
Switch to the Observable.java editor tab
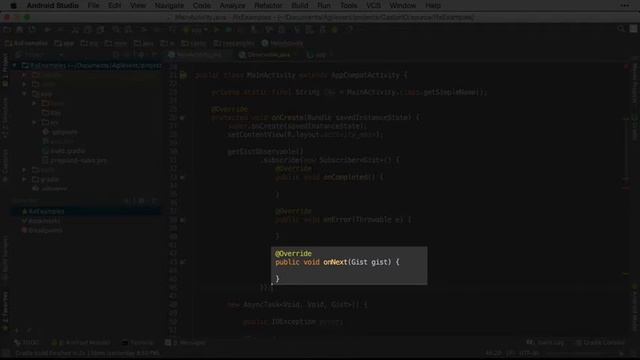click(265, 55)
